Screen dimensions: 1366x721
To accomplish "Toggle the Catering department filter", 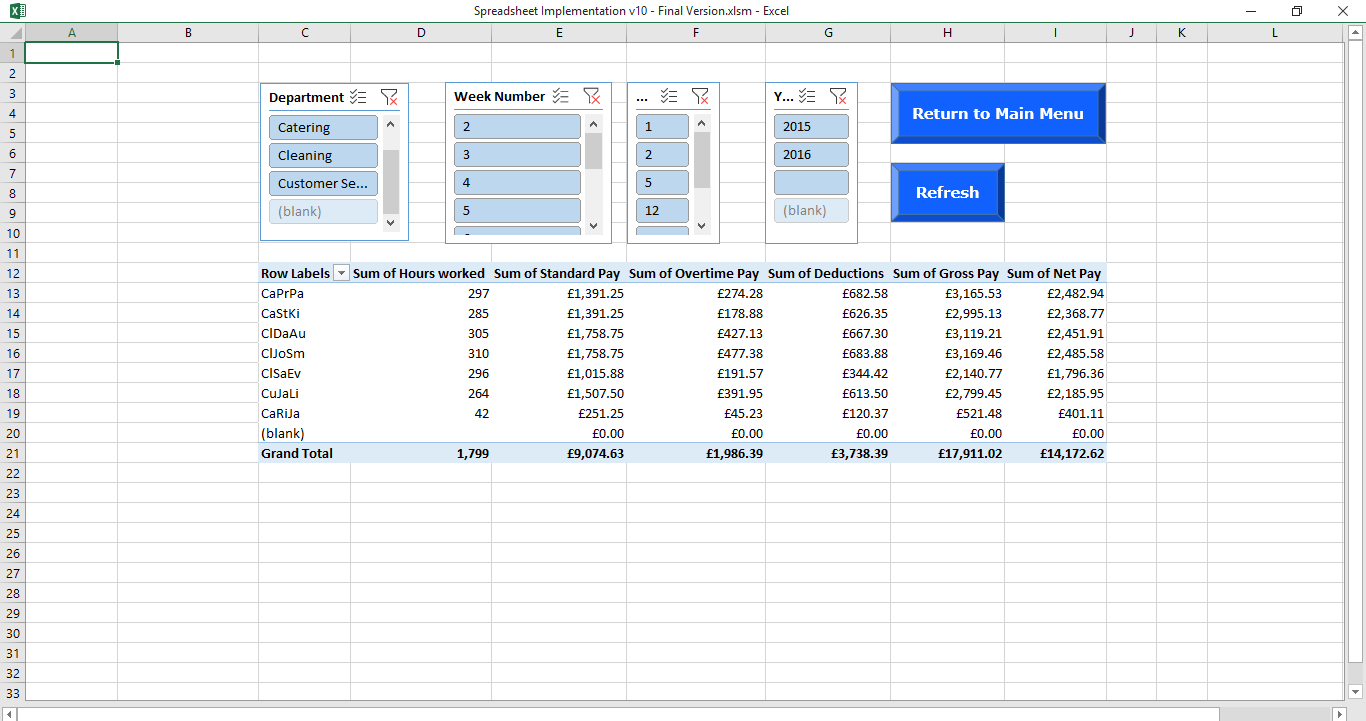I will [x=323, y=127].
